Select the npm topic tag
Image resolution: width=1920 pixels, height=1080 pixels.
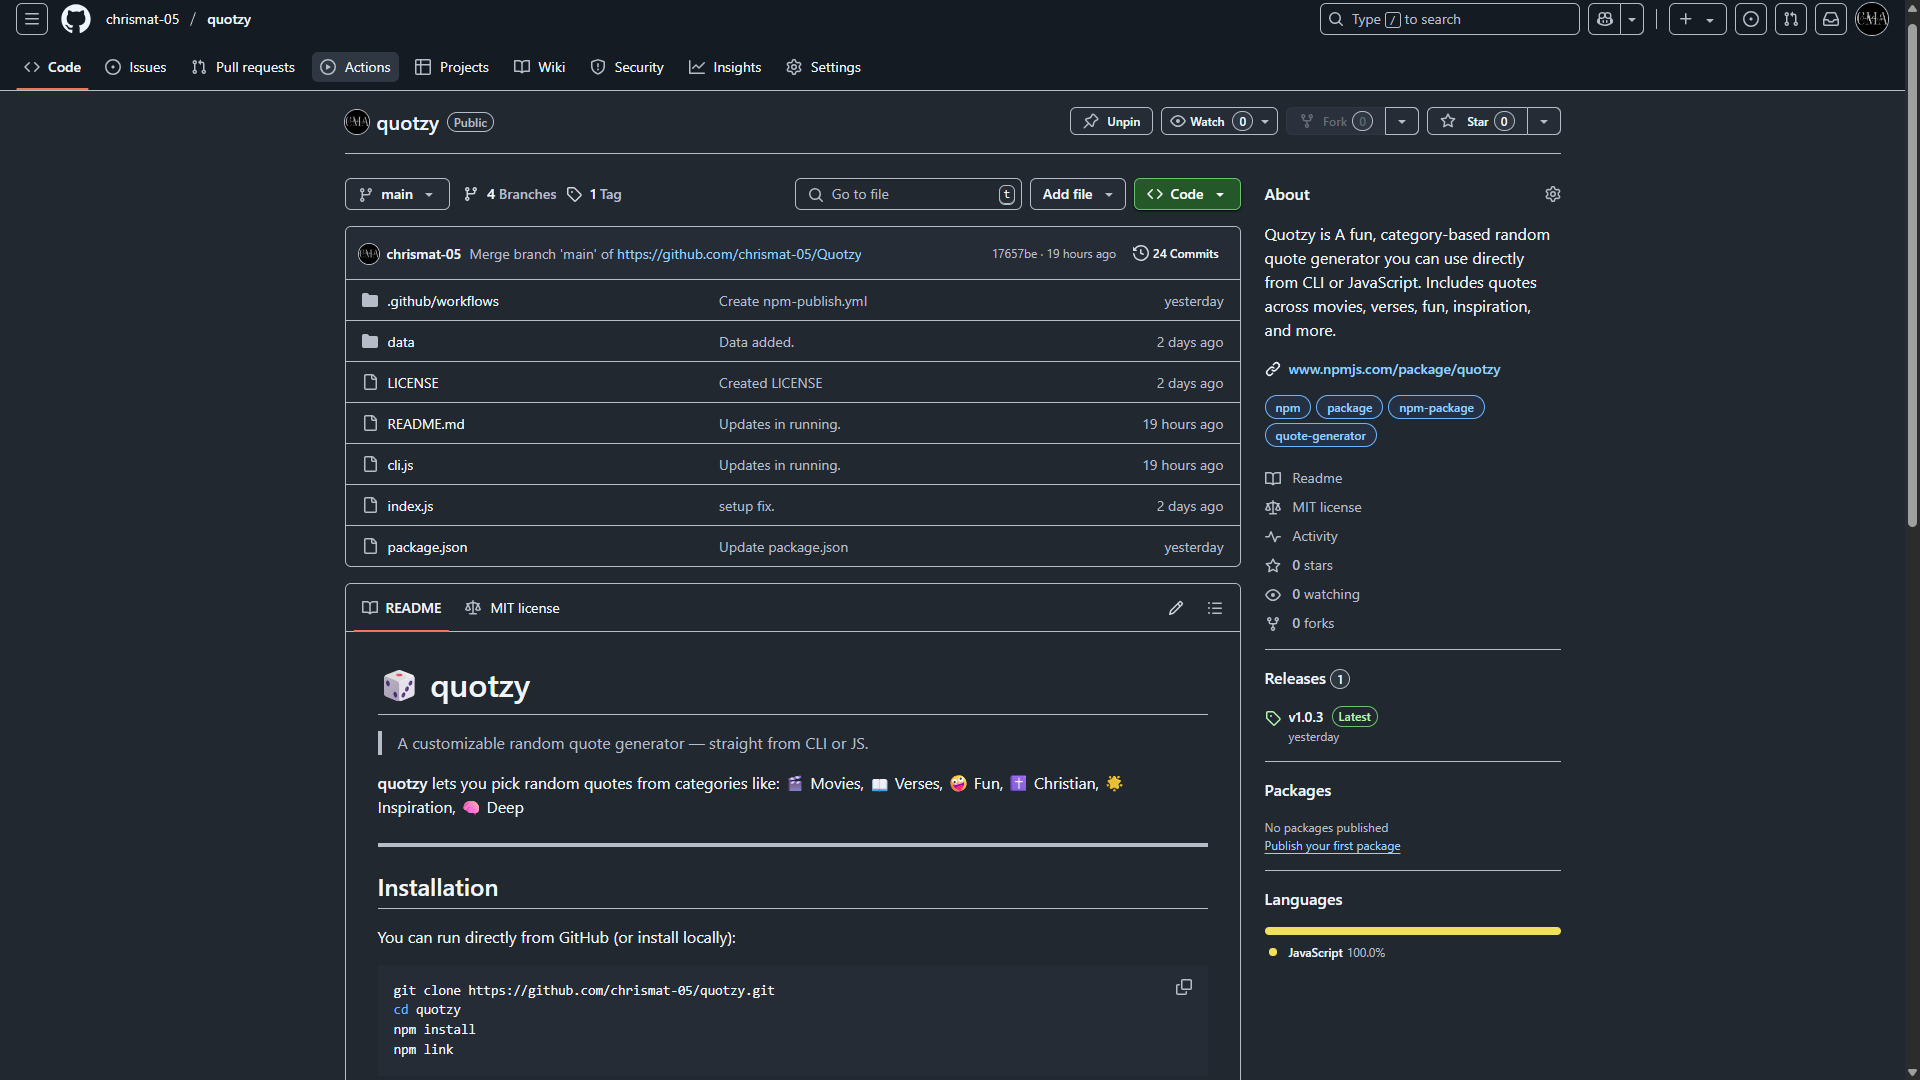tap(1288, 408)
